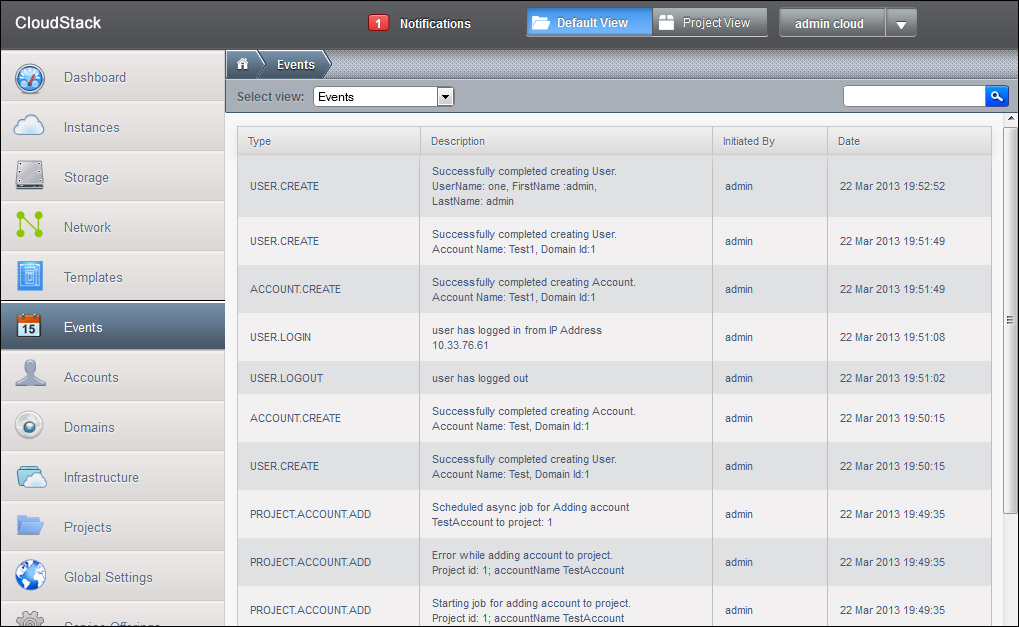1019x627 pixels.
Task: Click the Templates icon in sidebar
Action: (30, 276)
